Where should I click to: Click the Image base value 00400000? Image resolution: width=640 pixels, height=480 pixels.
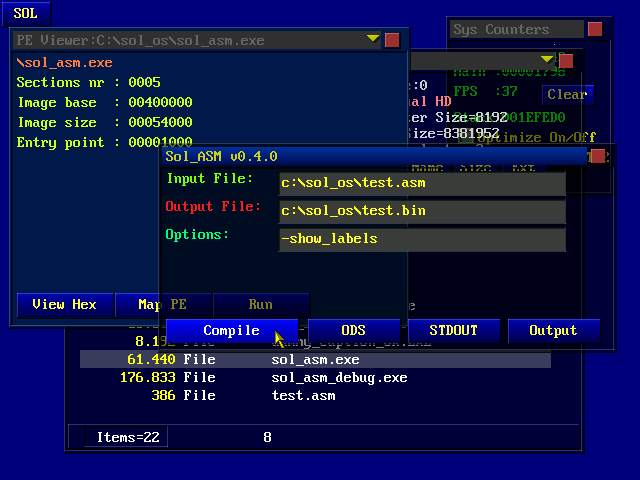160,102
